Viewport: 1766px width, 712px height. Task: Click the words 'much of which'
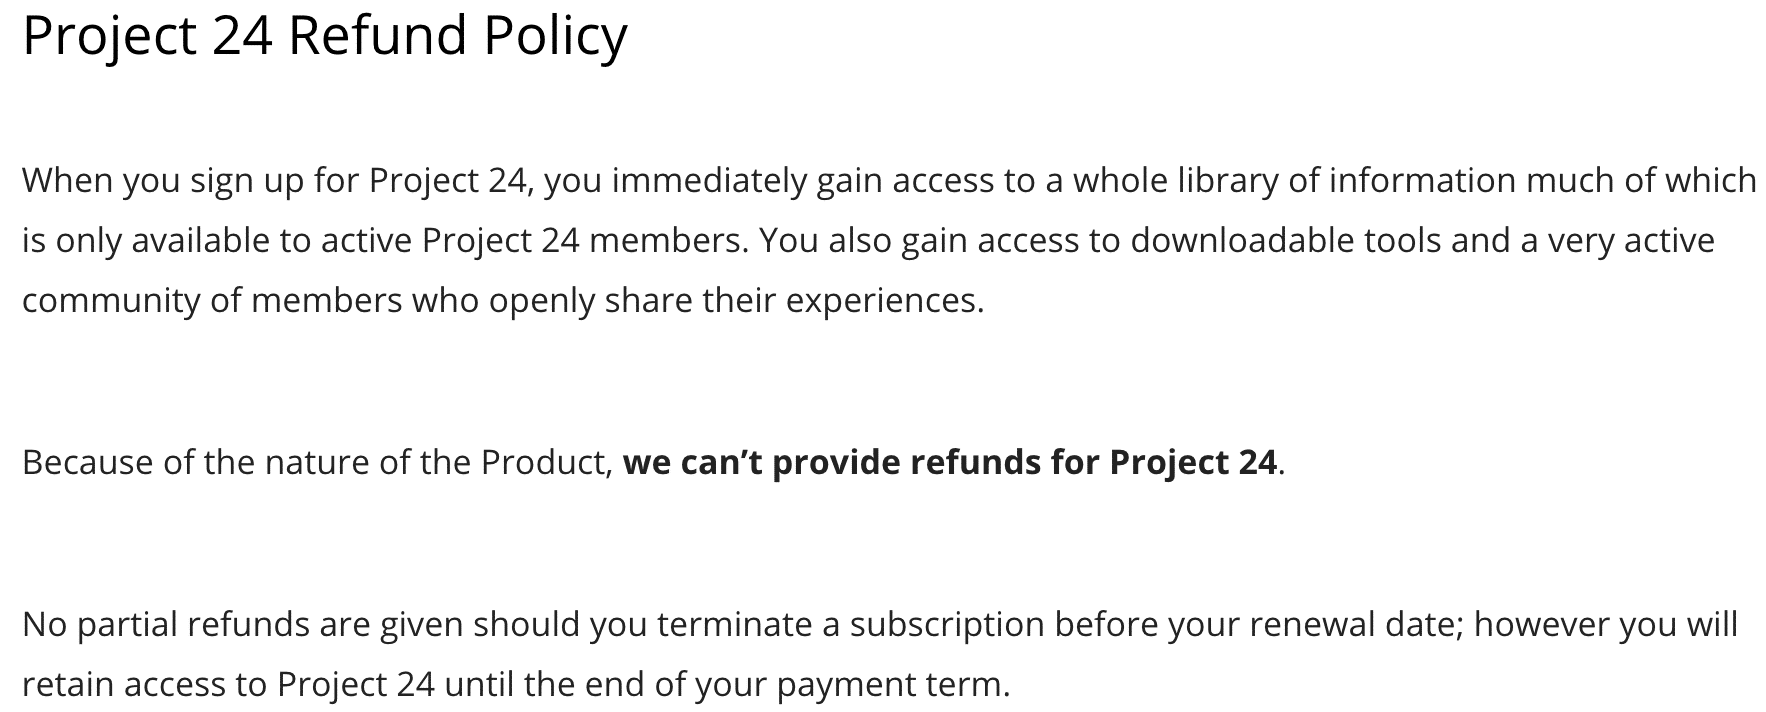1641,180
